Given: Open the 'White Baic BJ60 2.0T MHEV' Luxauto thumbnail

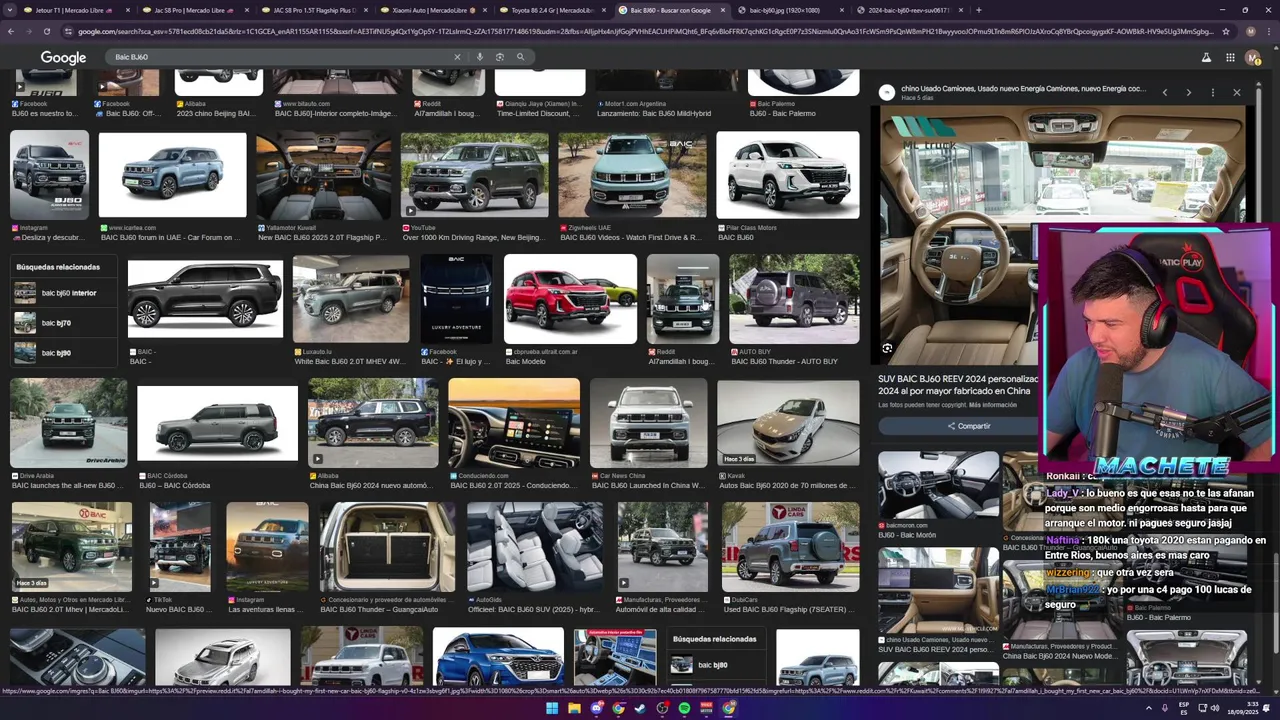Looking at the screenshot, I should point(351,299).
